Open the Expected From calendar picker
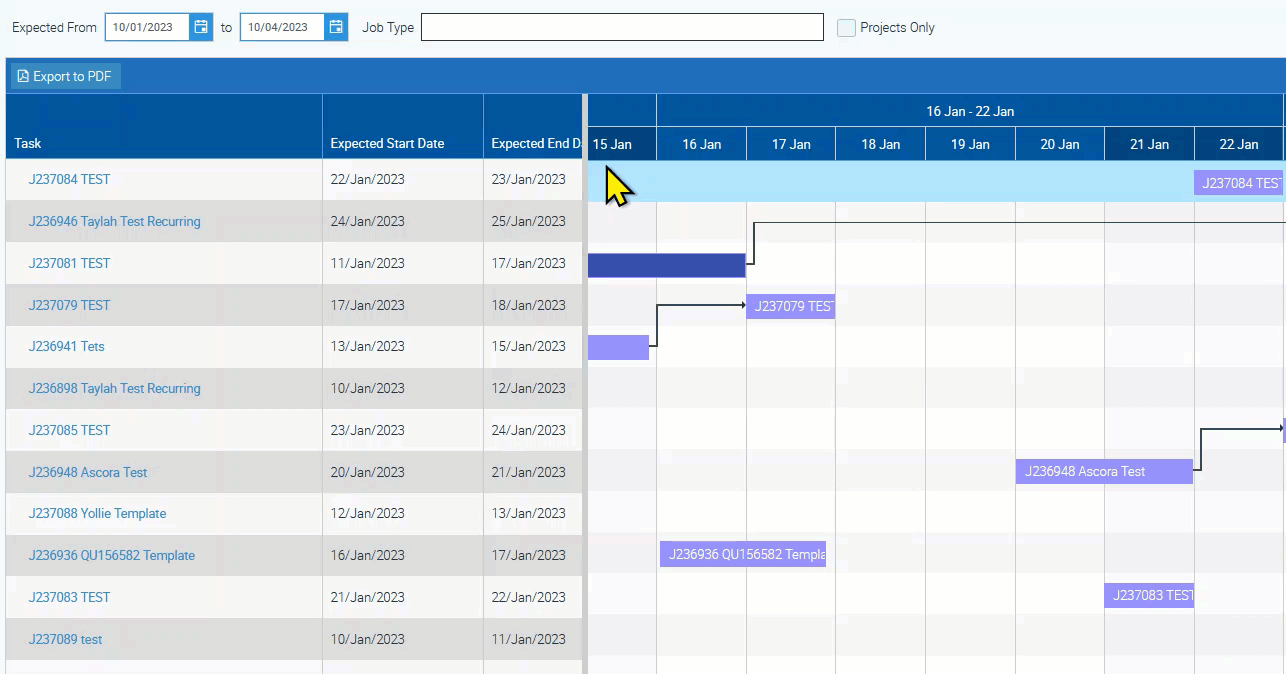 pyautogui.click(x=201, y=27)
